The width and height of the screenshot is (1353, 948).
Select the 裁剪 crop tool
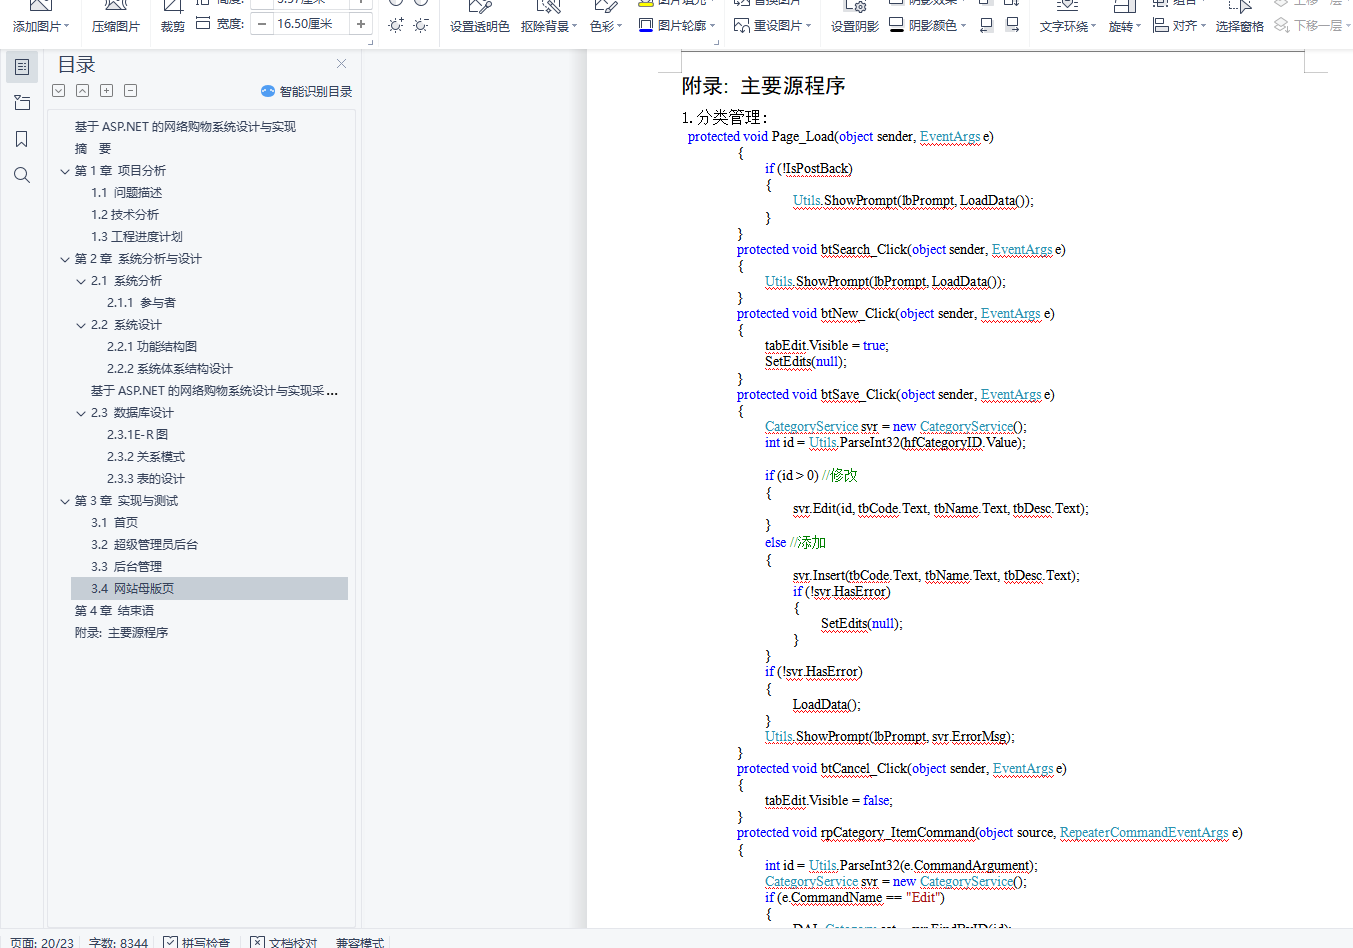tap(173, 18)
